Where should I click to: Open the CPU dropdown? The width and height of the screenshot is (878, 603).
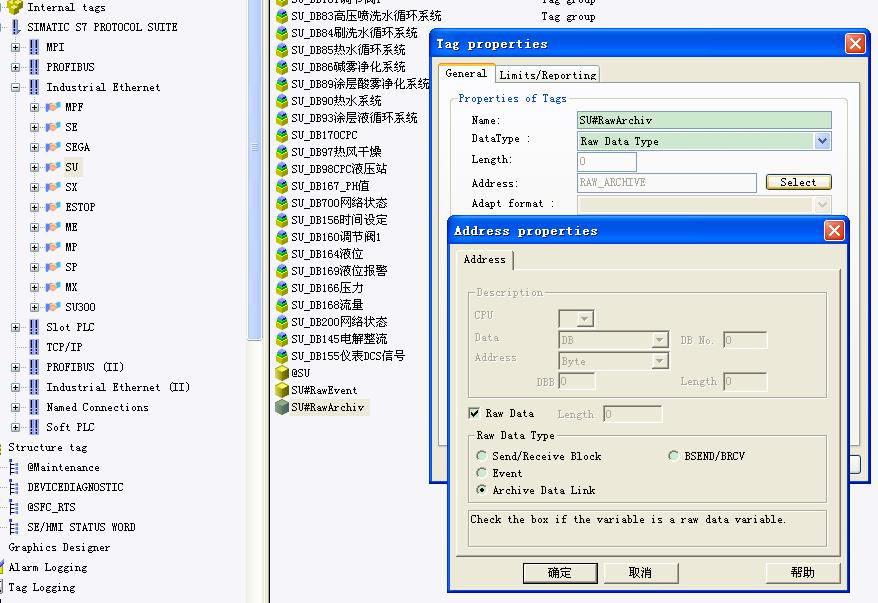pos(585,319)
